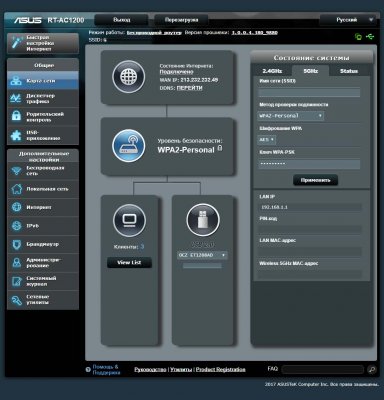Open the USB device dropdown OCZ ET1208AD
Viewport: 384px width, 400px height.
click(x=202, y=255)
